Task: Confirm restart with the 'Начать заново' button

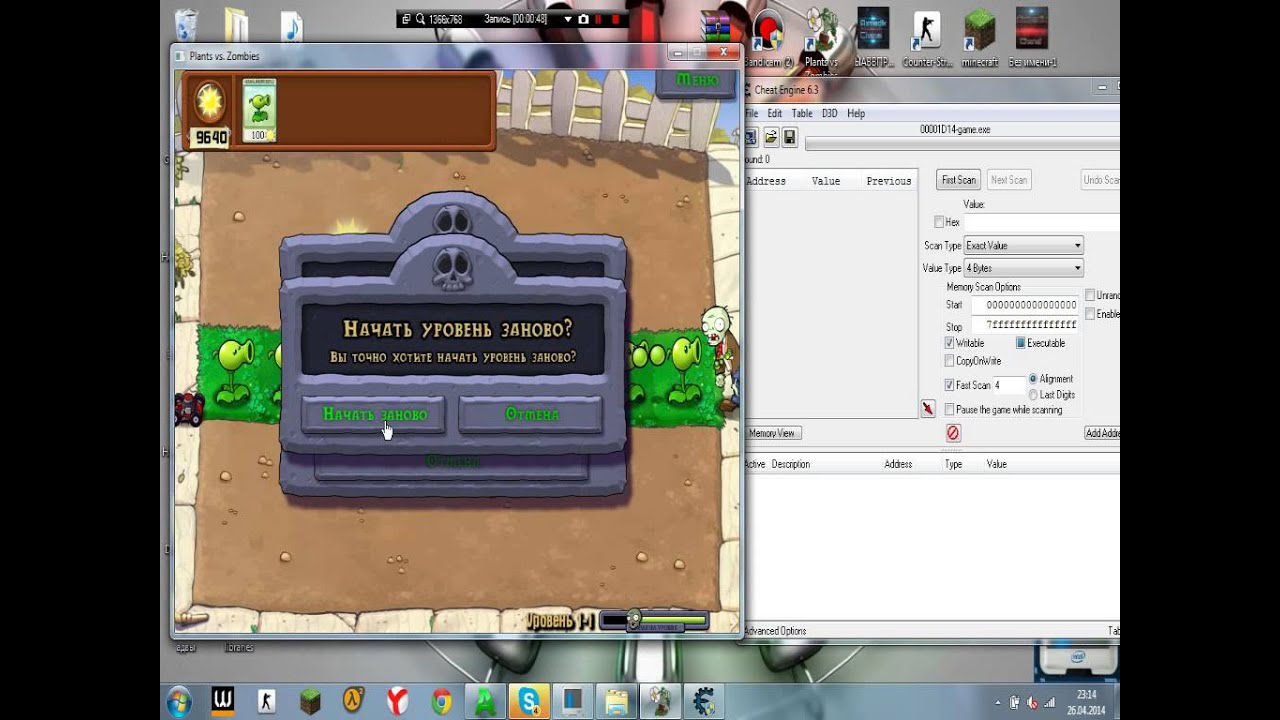Action: click(x=374, y=414)
